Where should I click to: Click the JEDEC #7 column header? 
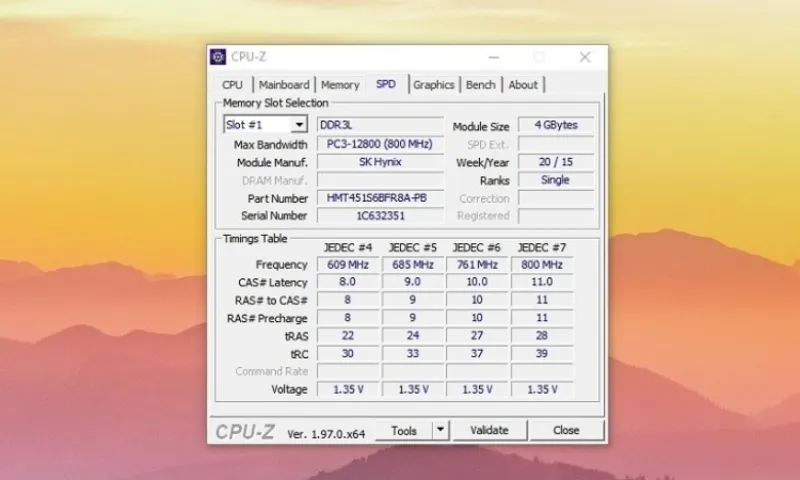coord(542,247)
